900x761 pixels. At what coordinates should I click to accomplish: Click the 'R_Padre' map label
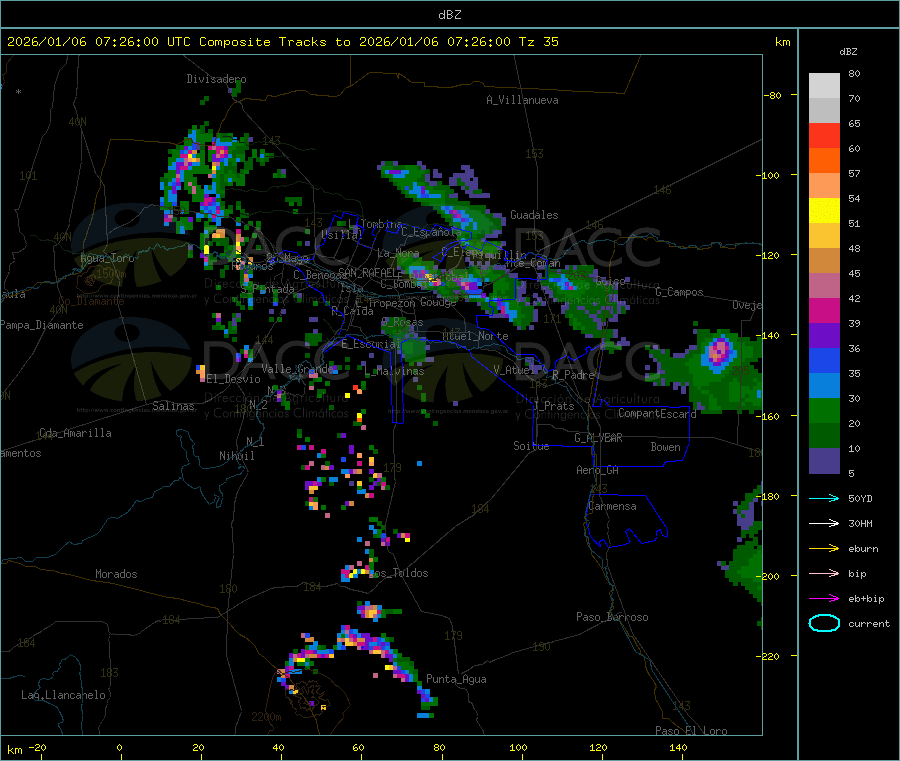point(573,375)
